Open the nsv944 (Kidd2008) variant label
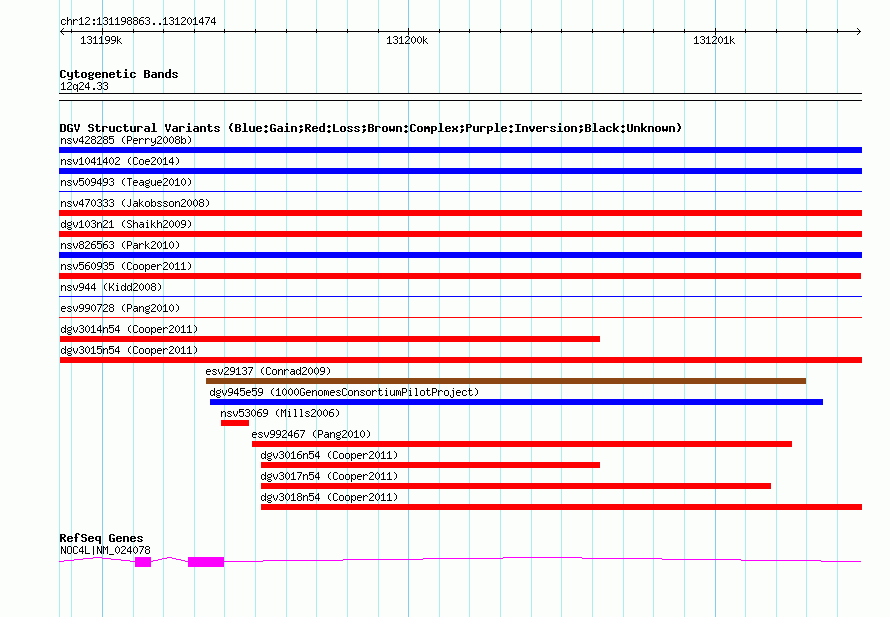Image resolution: width=890 pixels, height=617 pixels. [x=111, y=287]
